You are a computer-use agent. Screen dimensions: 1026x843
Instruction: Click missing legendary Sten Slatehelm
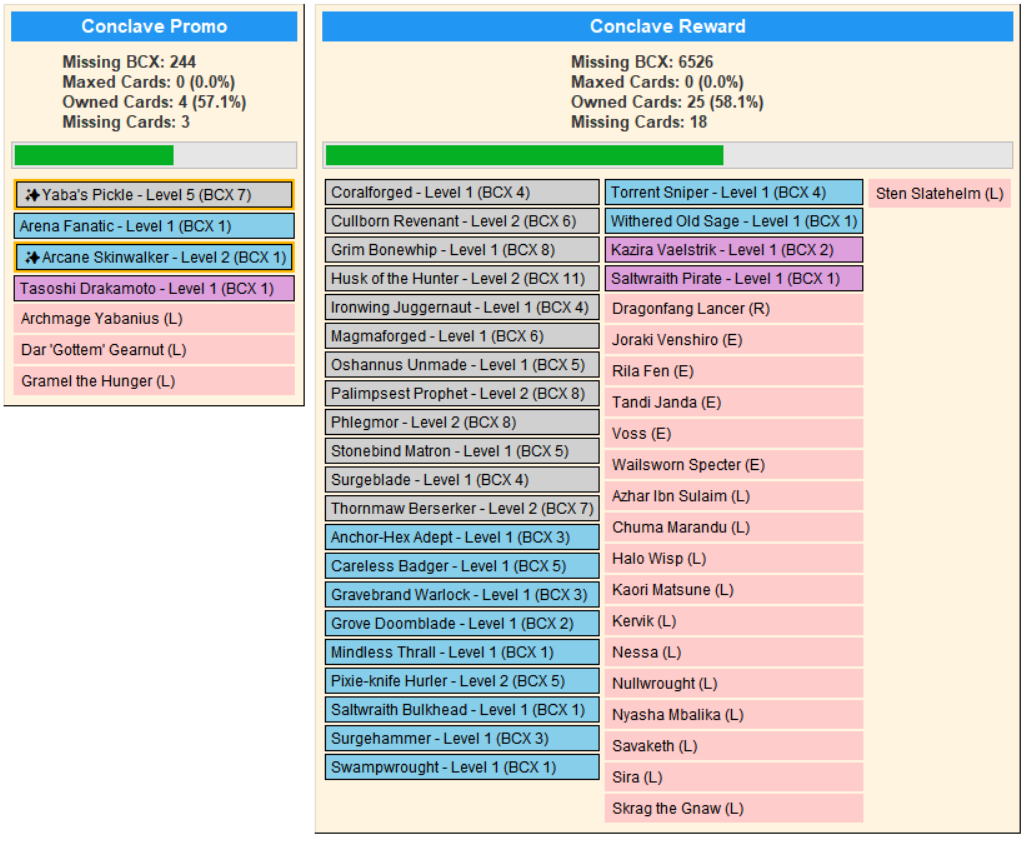coord(939,194)
